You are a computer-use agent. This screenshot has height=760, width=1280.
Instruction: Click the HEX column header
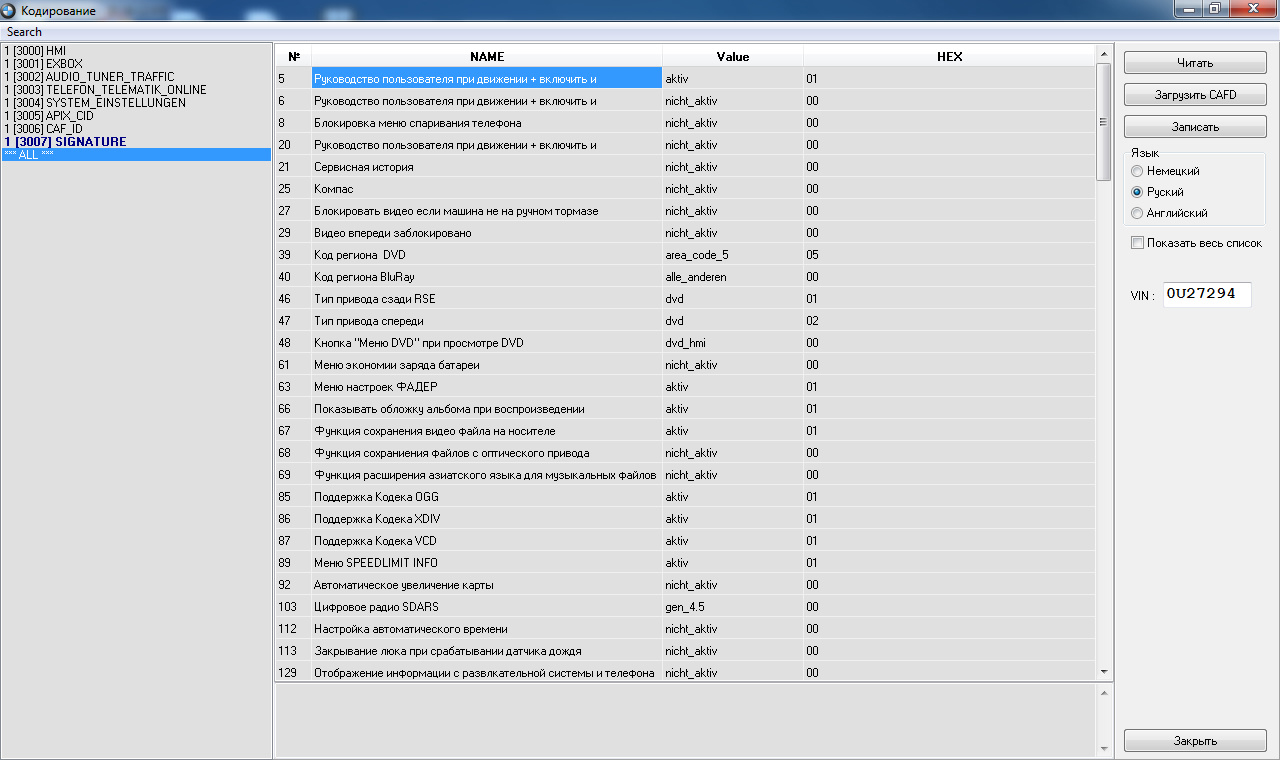(949, 57)
